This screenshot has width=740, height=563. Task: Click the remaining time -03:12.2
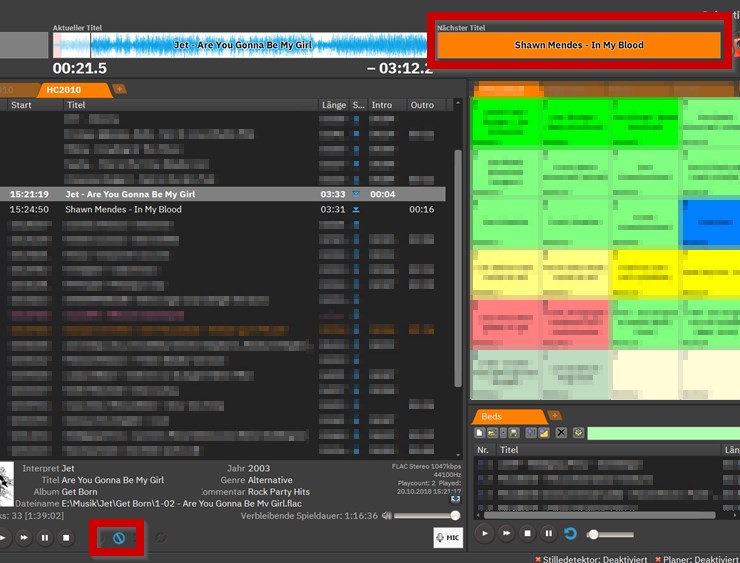(x=400, y=68)
